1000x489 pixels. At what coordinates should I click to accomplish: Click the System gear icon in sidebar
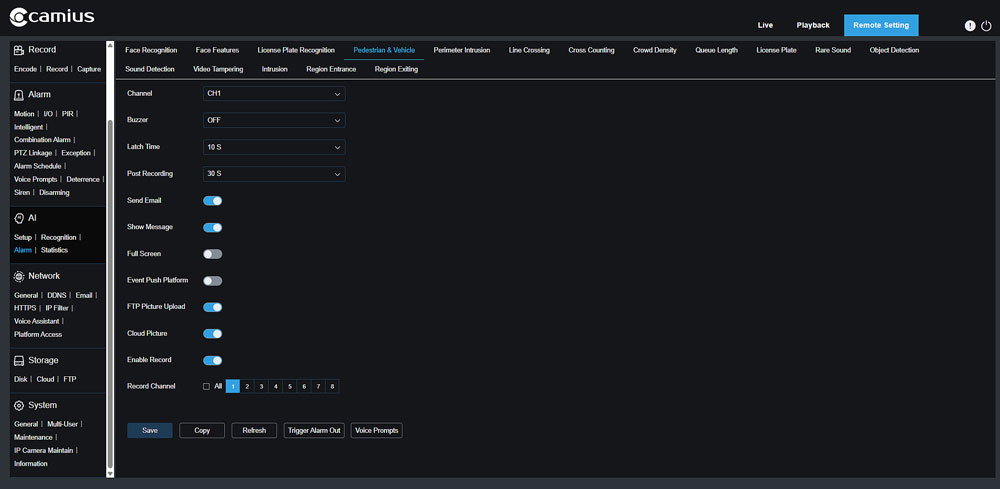(19, 406)
